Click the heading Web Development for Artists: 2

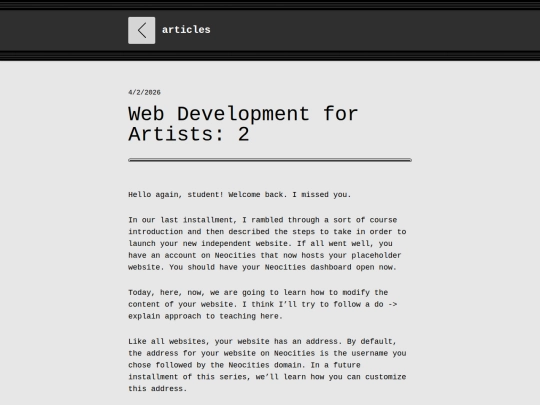pos(243,124)
